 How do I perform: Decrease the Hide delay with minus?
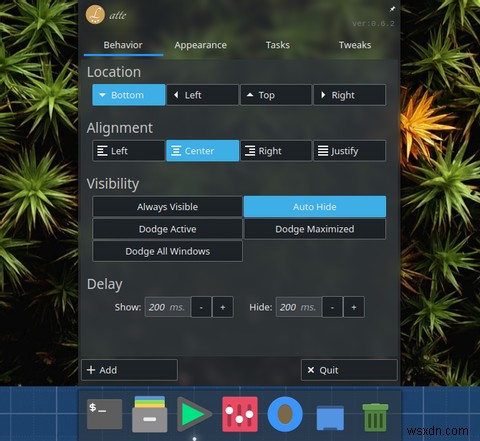tap(332, 307)
